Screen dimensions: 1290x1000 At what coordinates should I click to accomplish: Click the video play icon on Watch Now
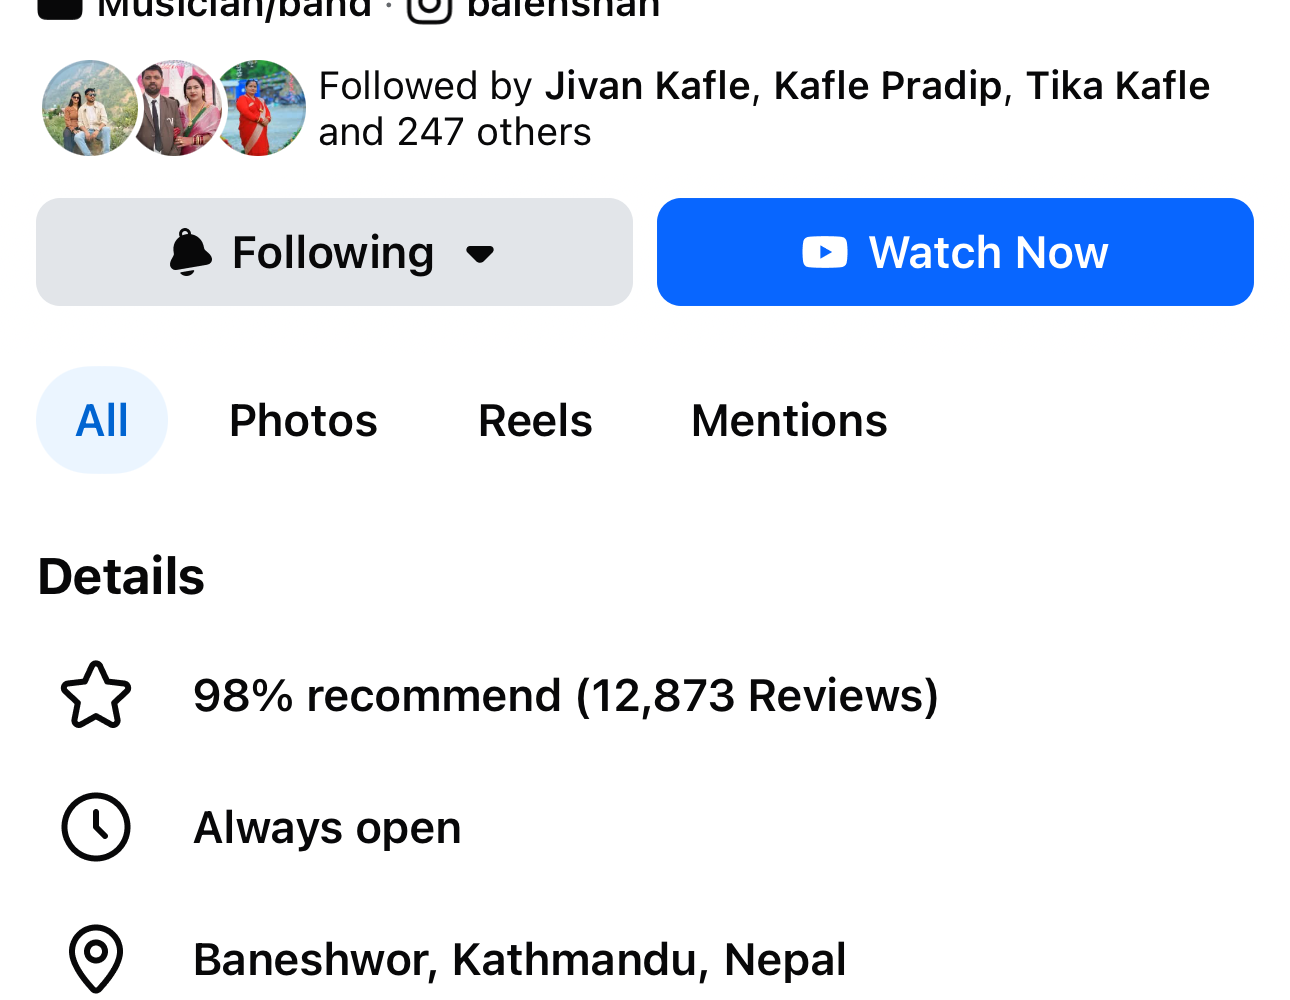pyautogui.click(x=825, y=252)
